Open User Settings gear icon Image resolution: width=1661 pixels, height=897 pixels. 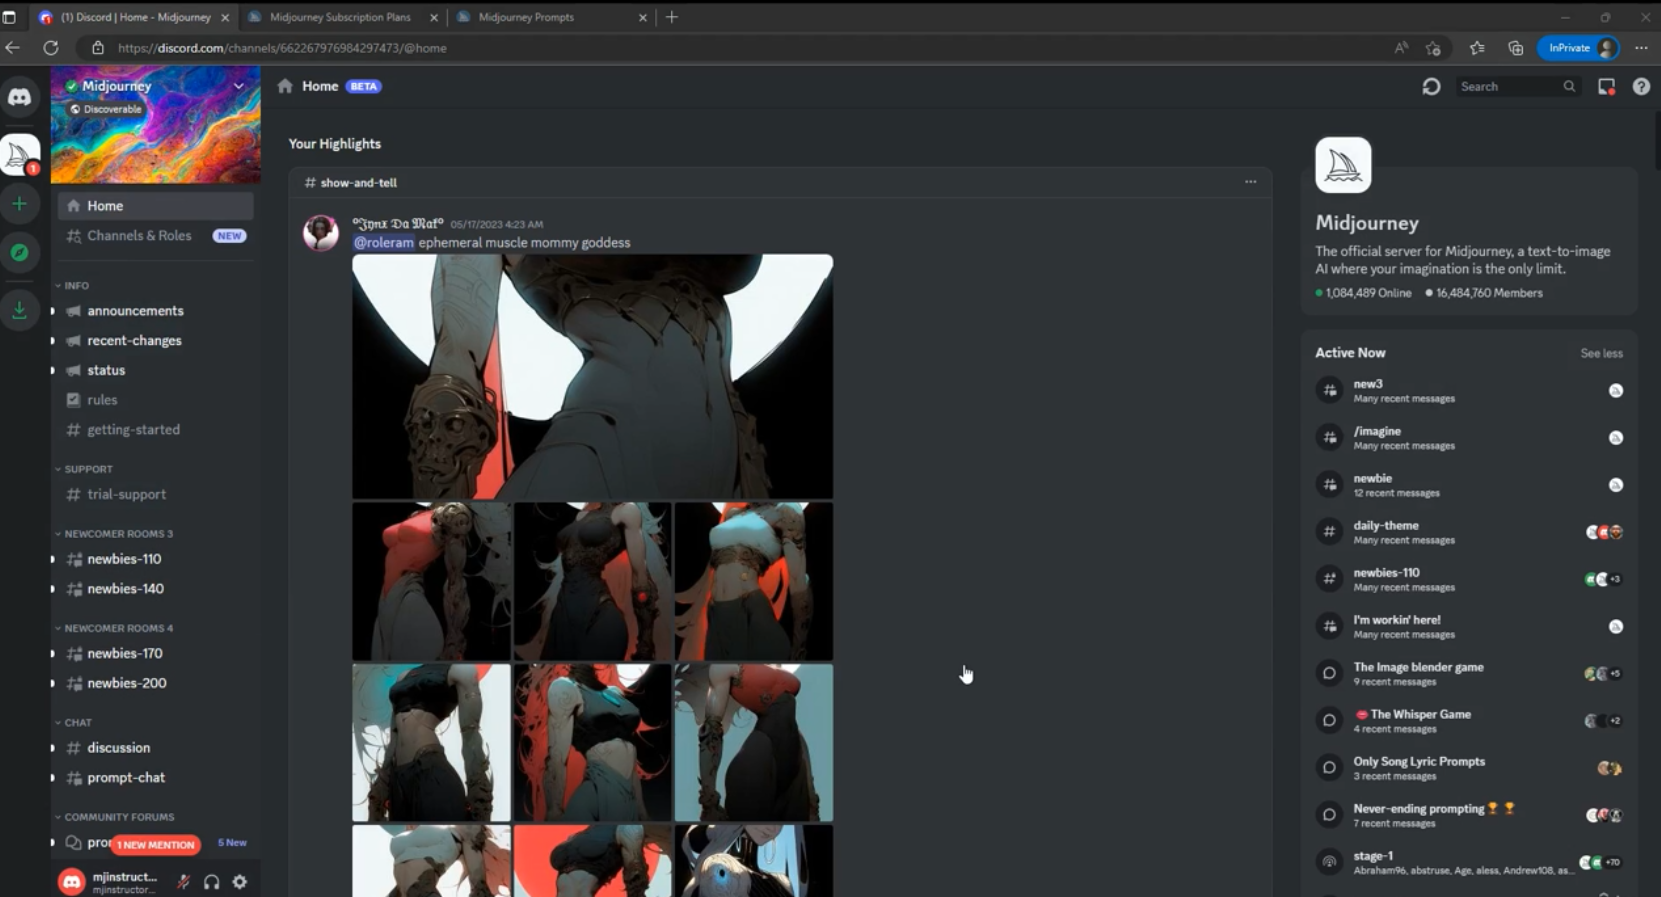coord(240,882)
